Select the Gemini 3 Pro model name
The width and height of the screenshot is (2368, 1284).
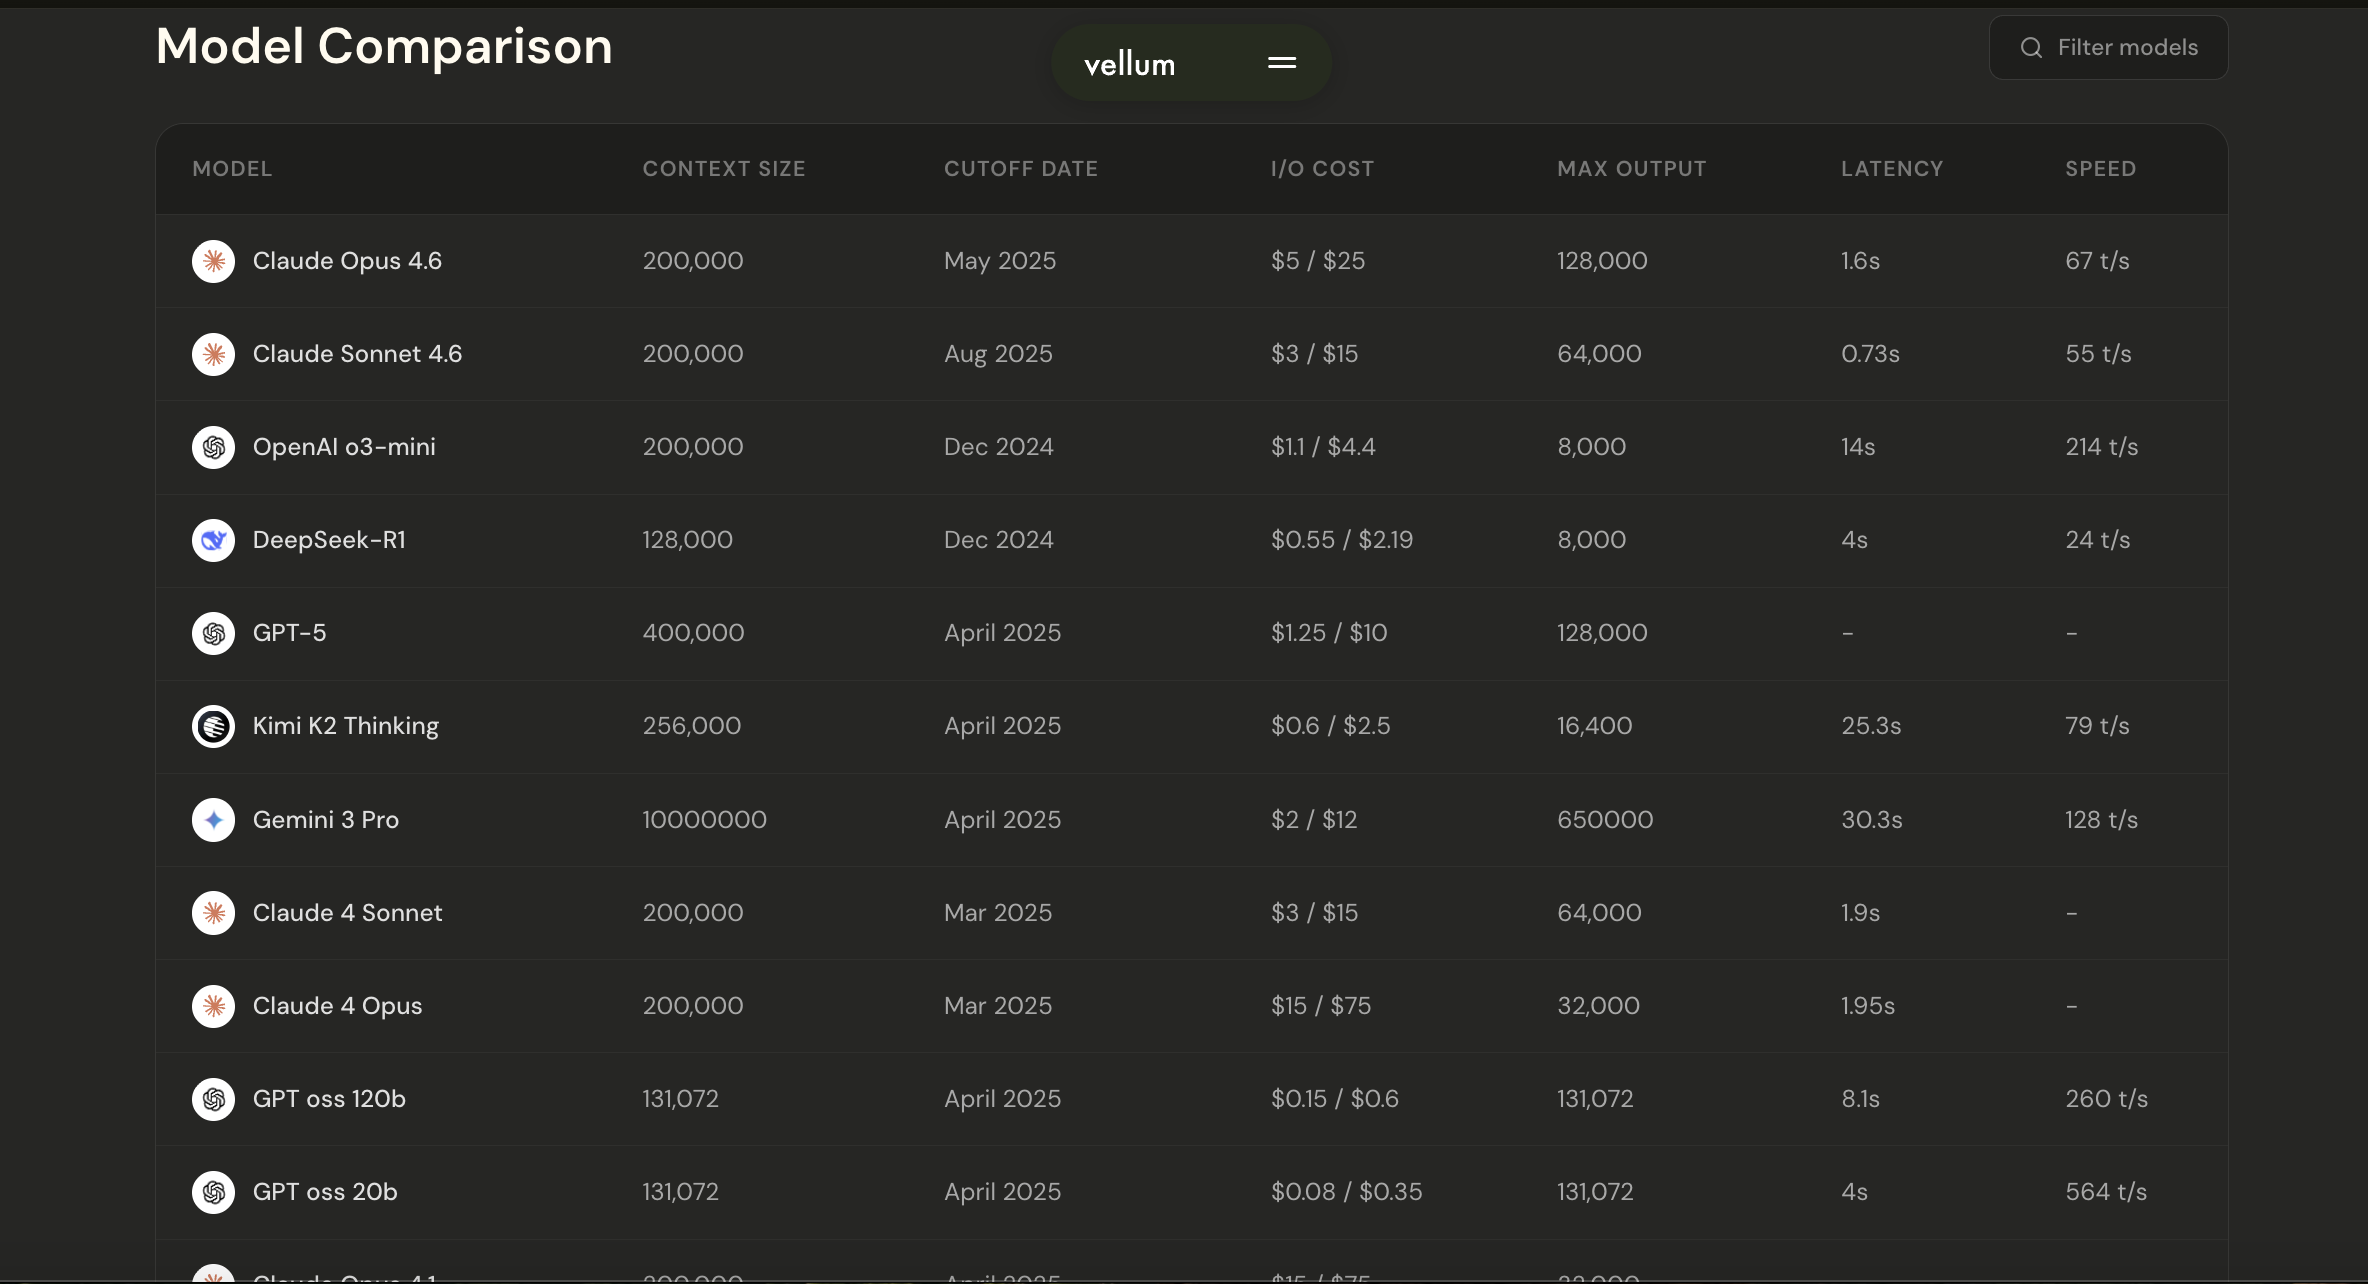click(x=325, y=820)
